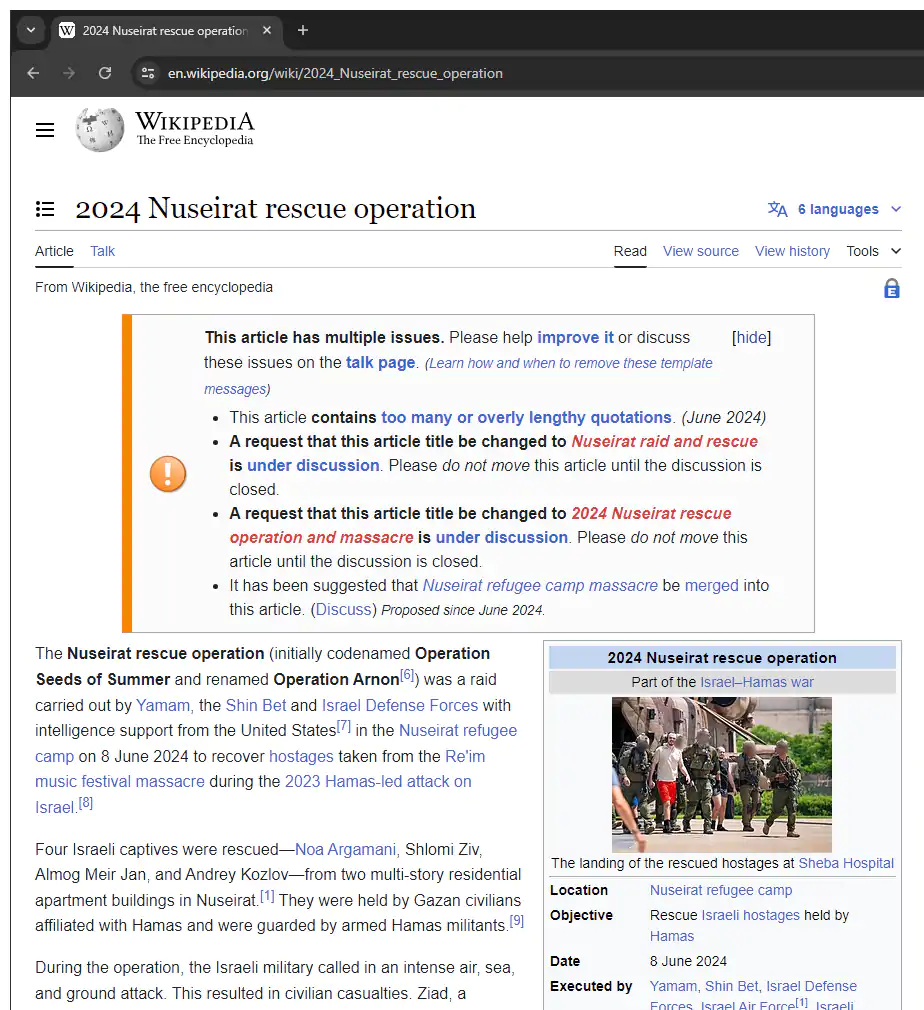
Task: Click citation reference [9]
Action: pos(517,920)
